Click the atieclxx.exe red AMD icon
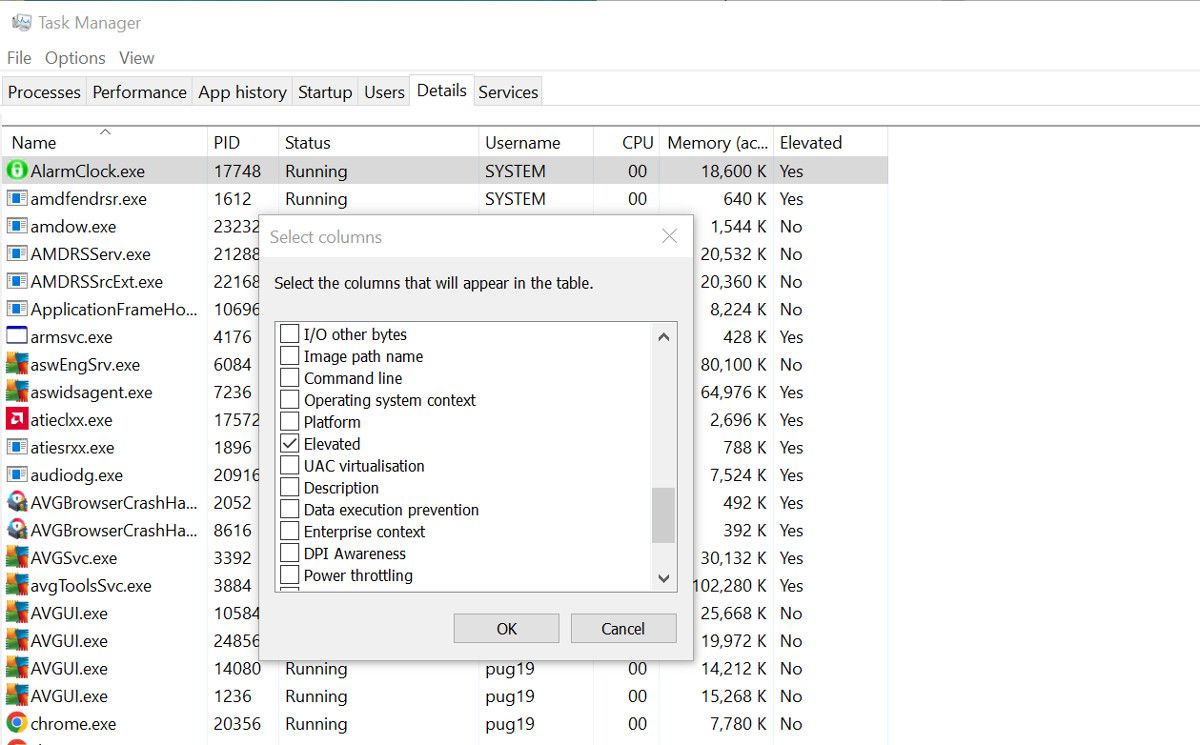1200x745 pixels. click(x=17, y=420)
